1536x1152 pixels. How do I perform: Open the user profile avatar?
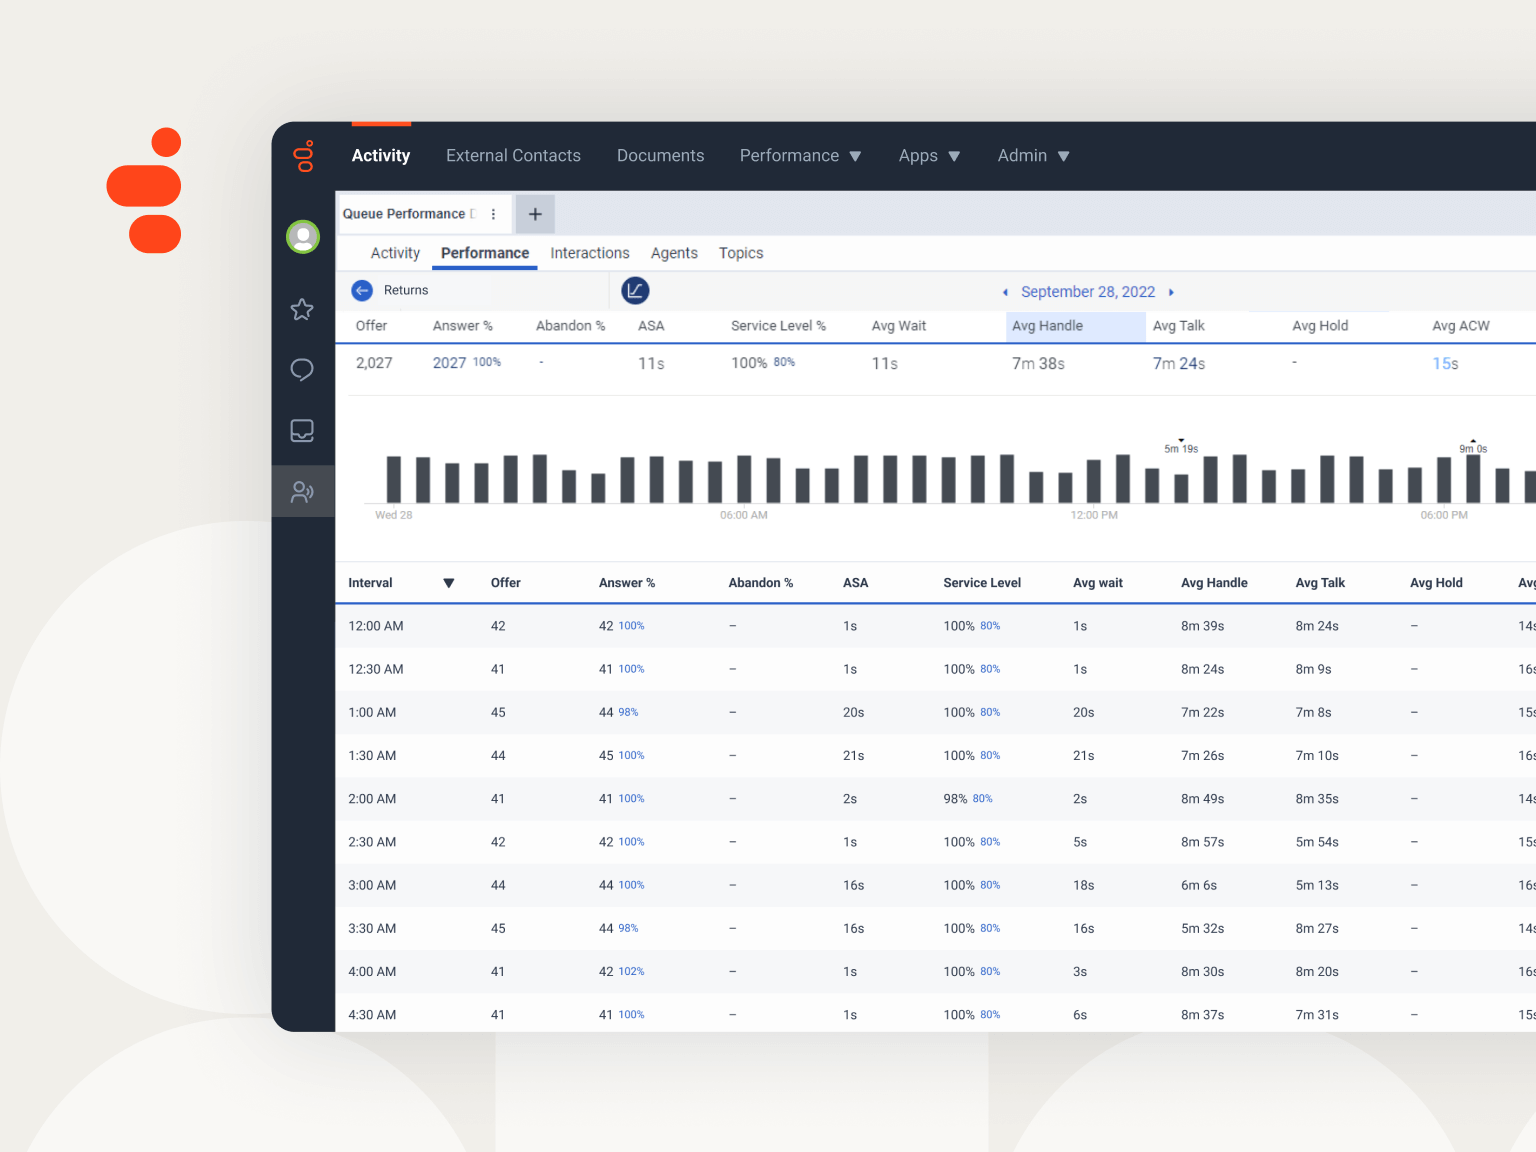click(x=303, y=237)
